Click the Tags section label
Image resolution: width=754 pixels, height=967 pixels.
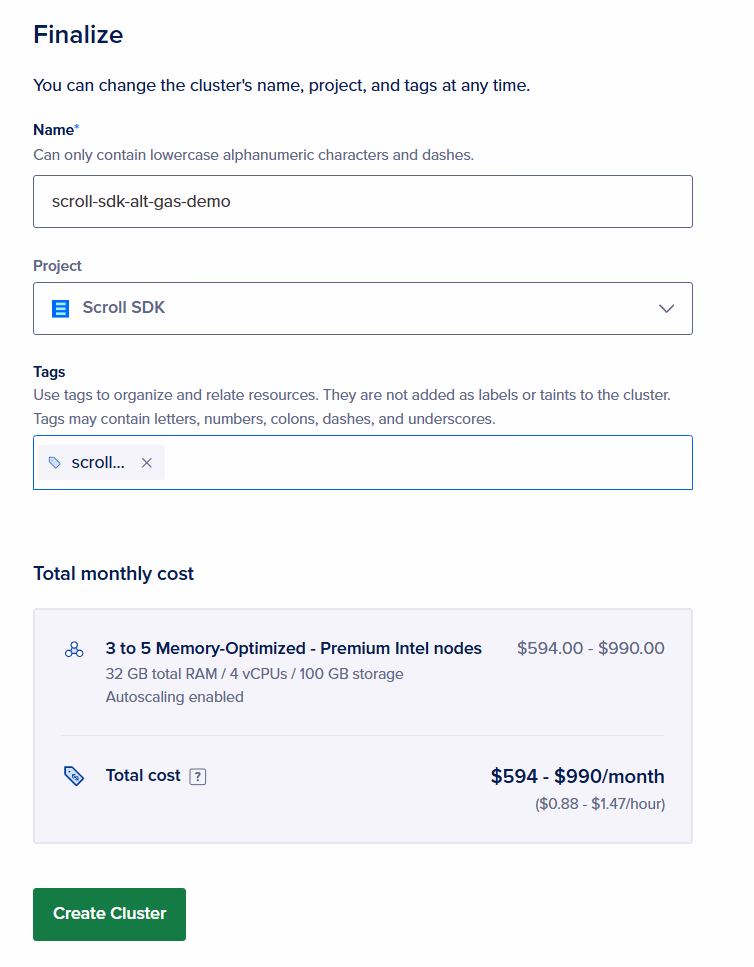[x=49, y=372]
